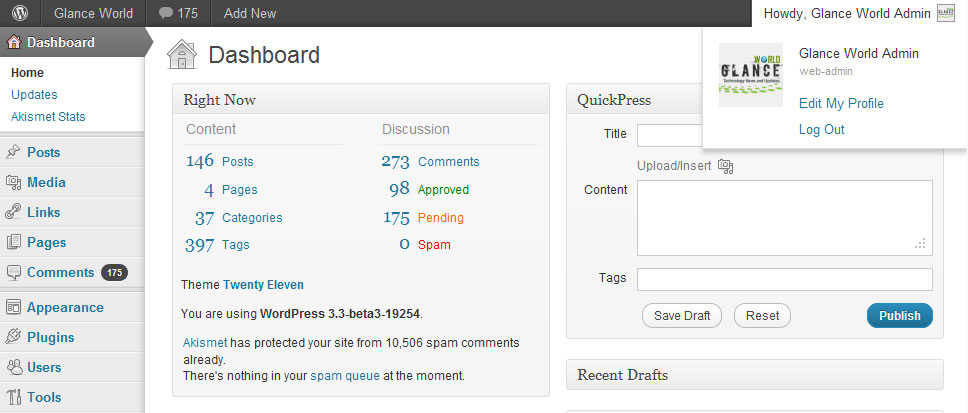Click the 4 pages count

click(209, 190)
